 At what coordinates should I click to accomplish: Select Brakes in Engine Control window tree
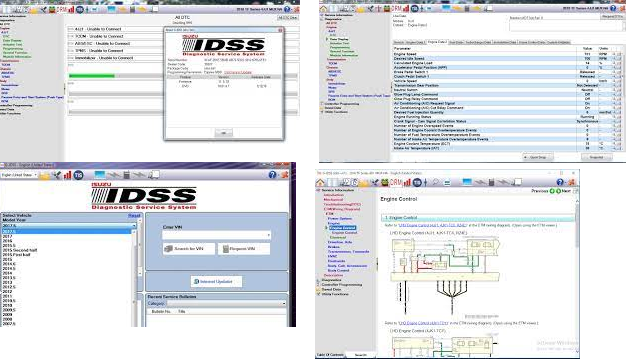click(x=334, y=247)
